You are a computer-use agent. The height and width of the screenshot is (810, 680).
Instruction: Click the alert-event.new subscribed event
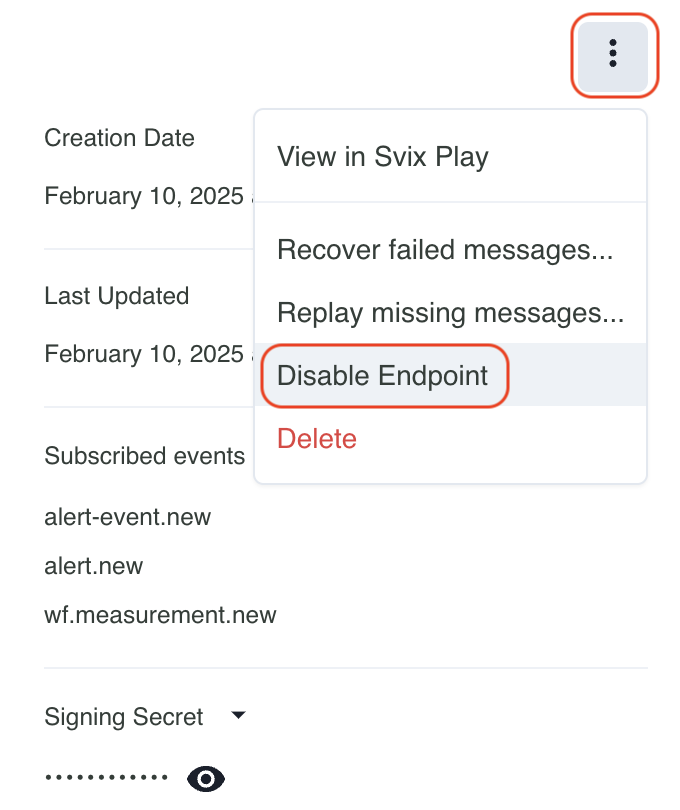128,517
